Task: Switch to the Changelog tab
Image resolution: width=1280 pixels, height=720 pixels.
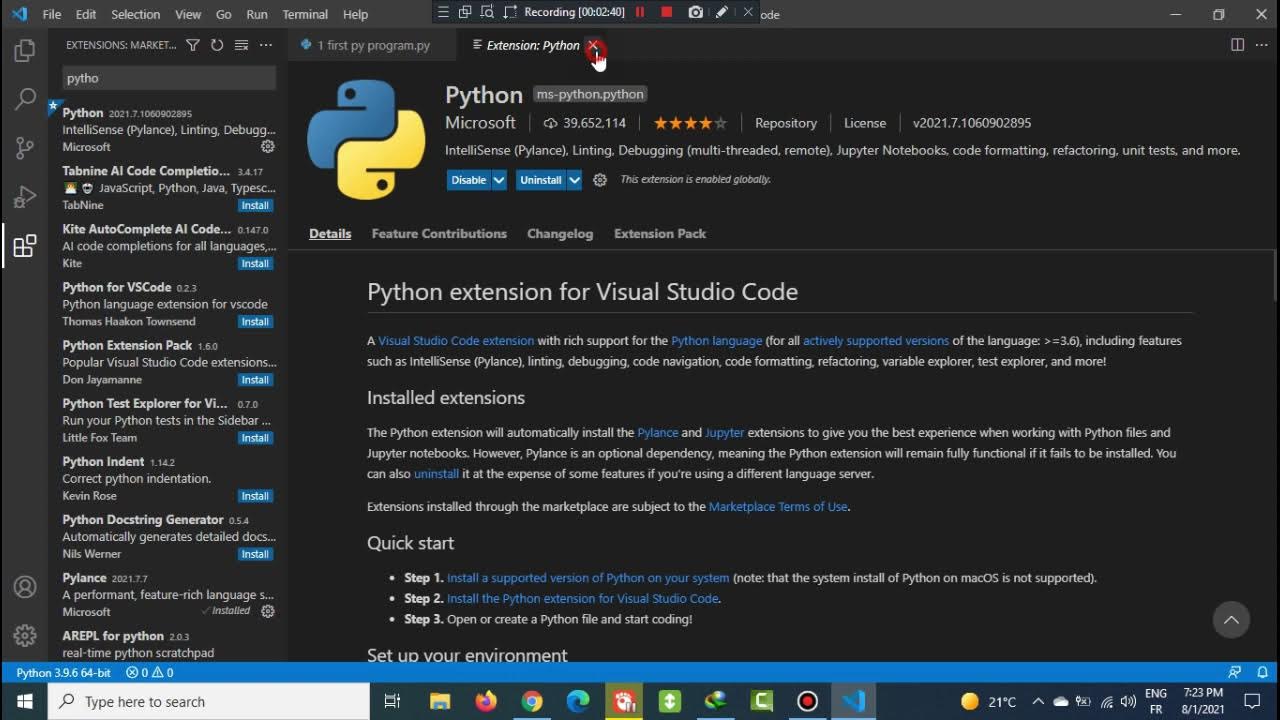Action: 560,233
